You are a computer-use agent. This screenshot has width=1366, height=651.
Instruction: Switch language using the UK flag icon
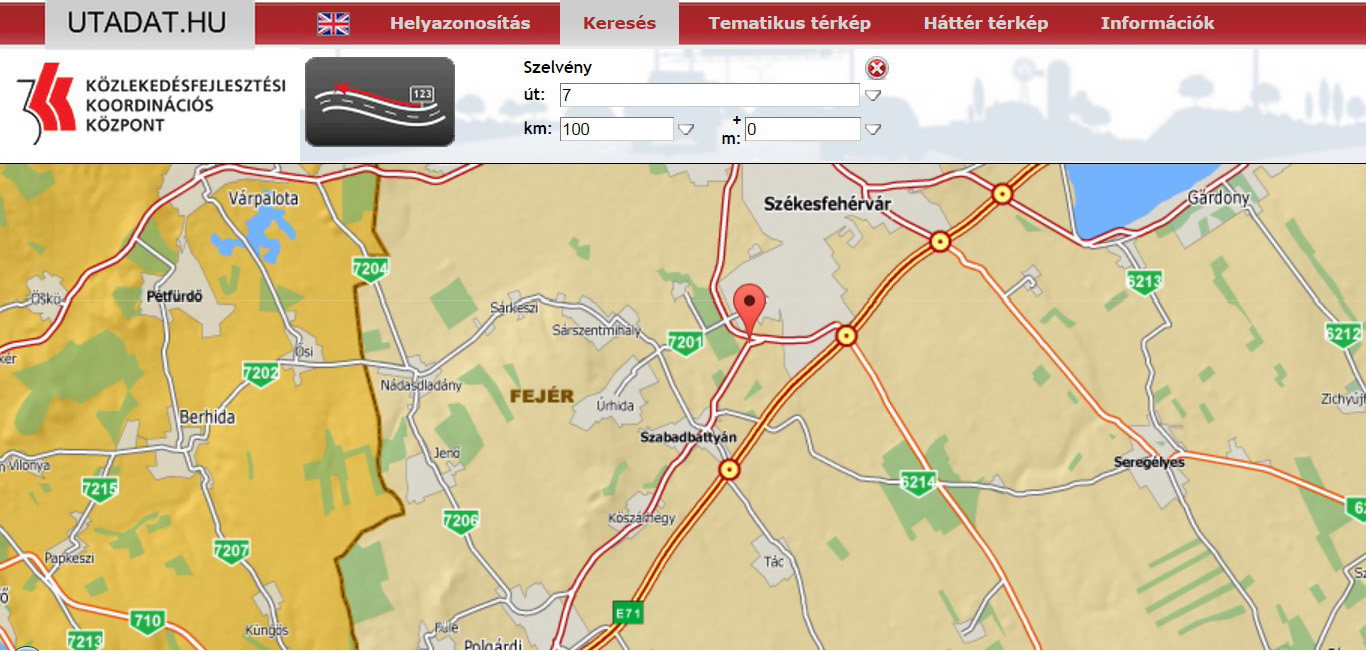coord(333,24)
